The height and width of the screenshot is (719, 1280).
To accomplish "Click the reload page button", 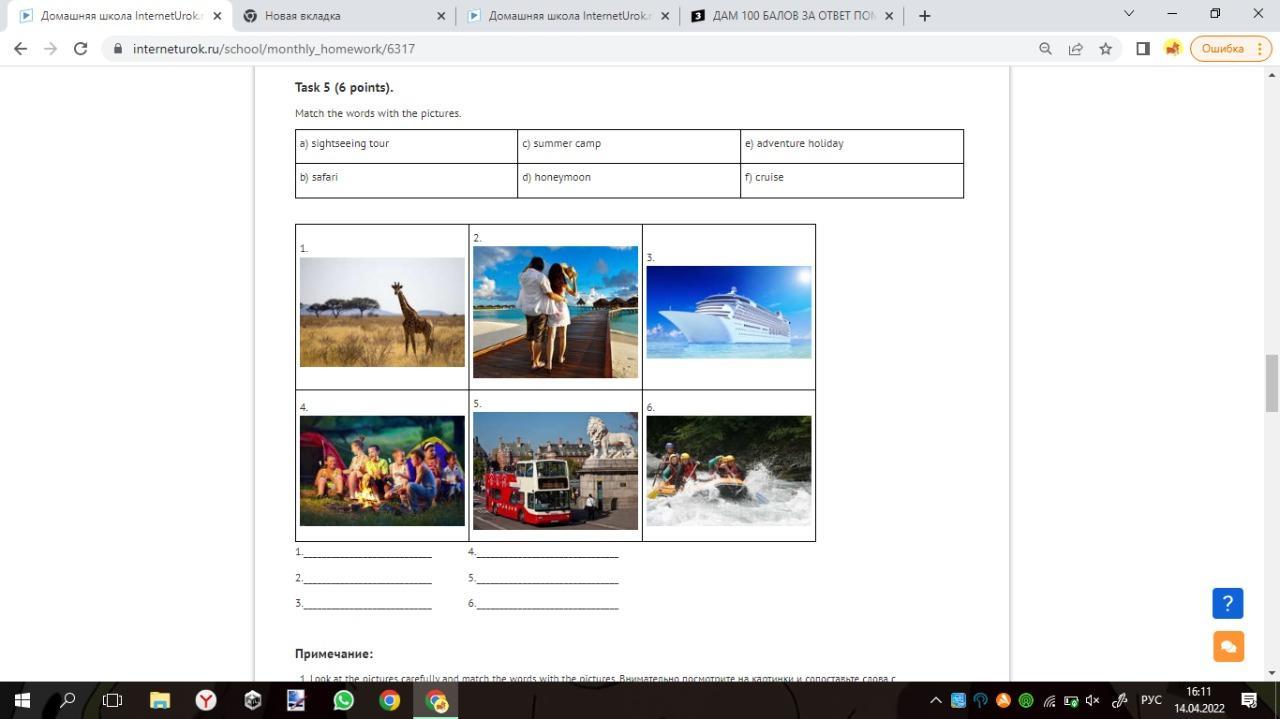I will 80,49.
